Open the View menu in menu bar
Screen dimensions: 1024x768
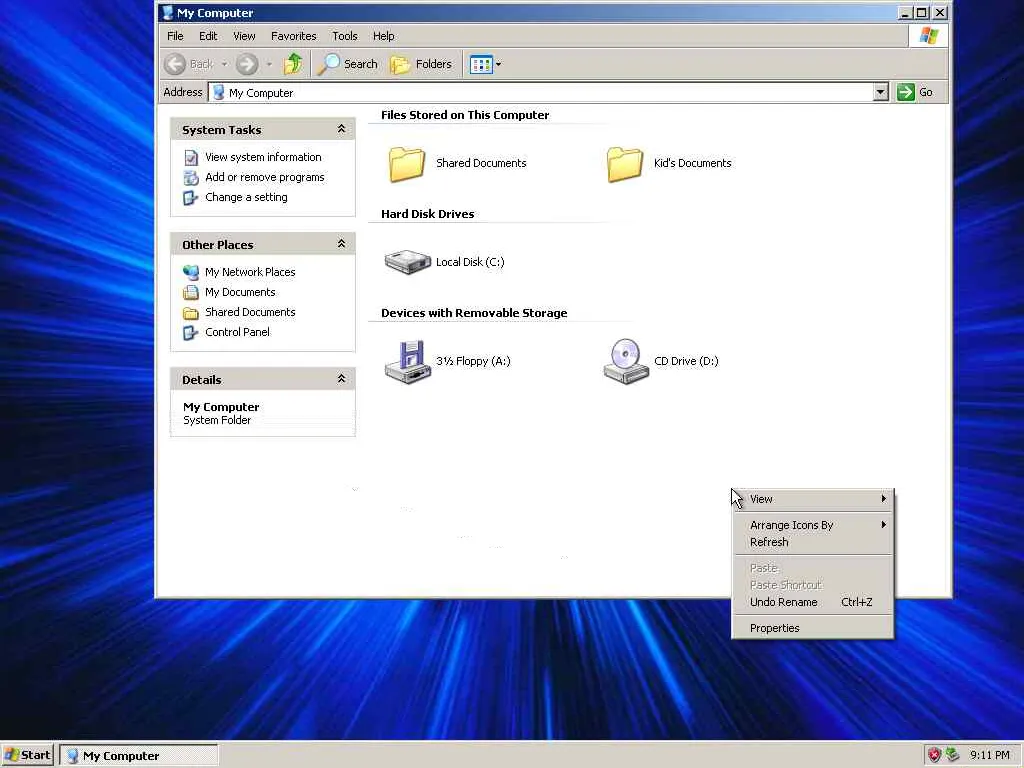click(x=244, y=36)
